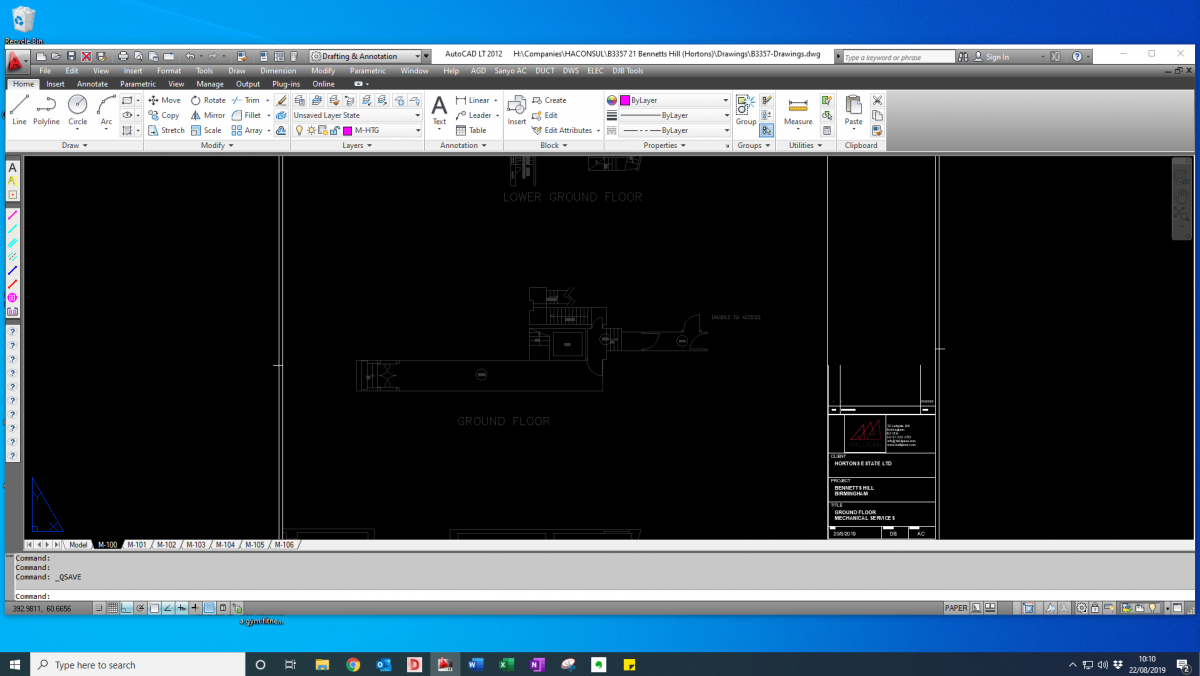This screenshot has height=676, width=1200.
Task: Click Edit Attributes in Block panel
Action: (x=567, y=130)
